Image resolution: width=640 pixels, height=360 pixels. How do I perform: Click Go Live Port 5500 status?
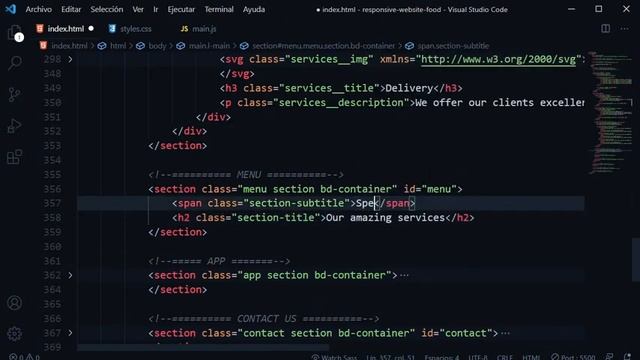point(573,357)
